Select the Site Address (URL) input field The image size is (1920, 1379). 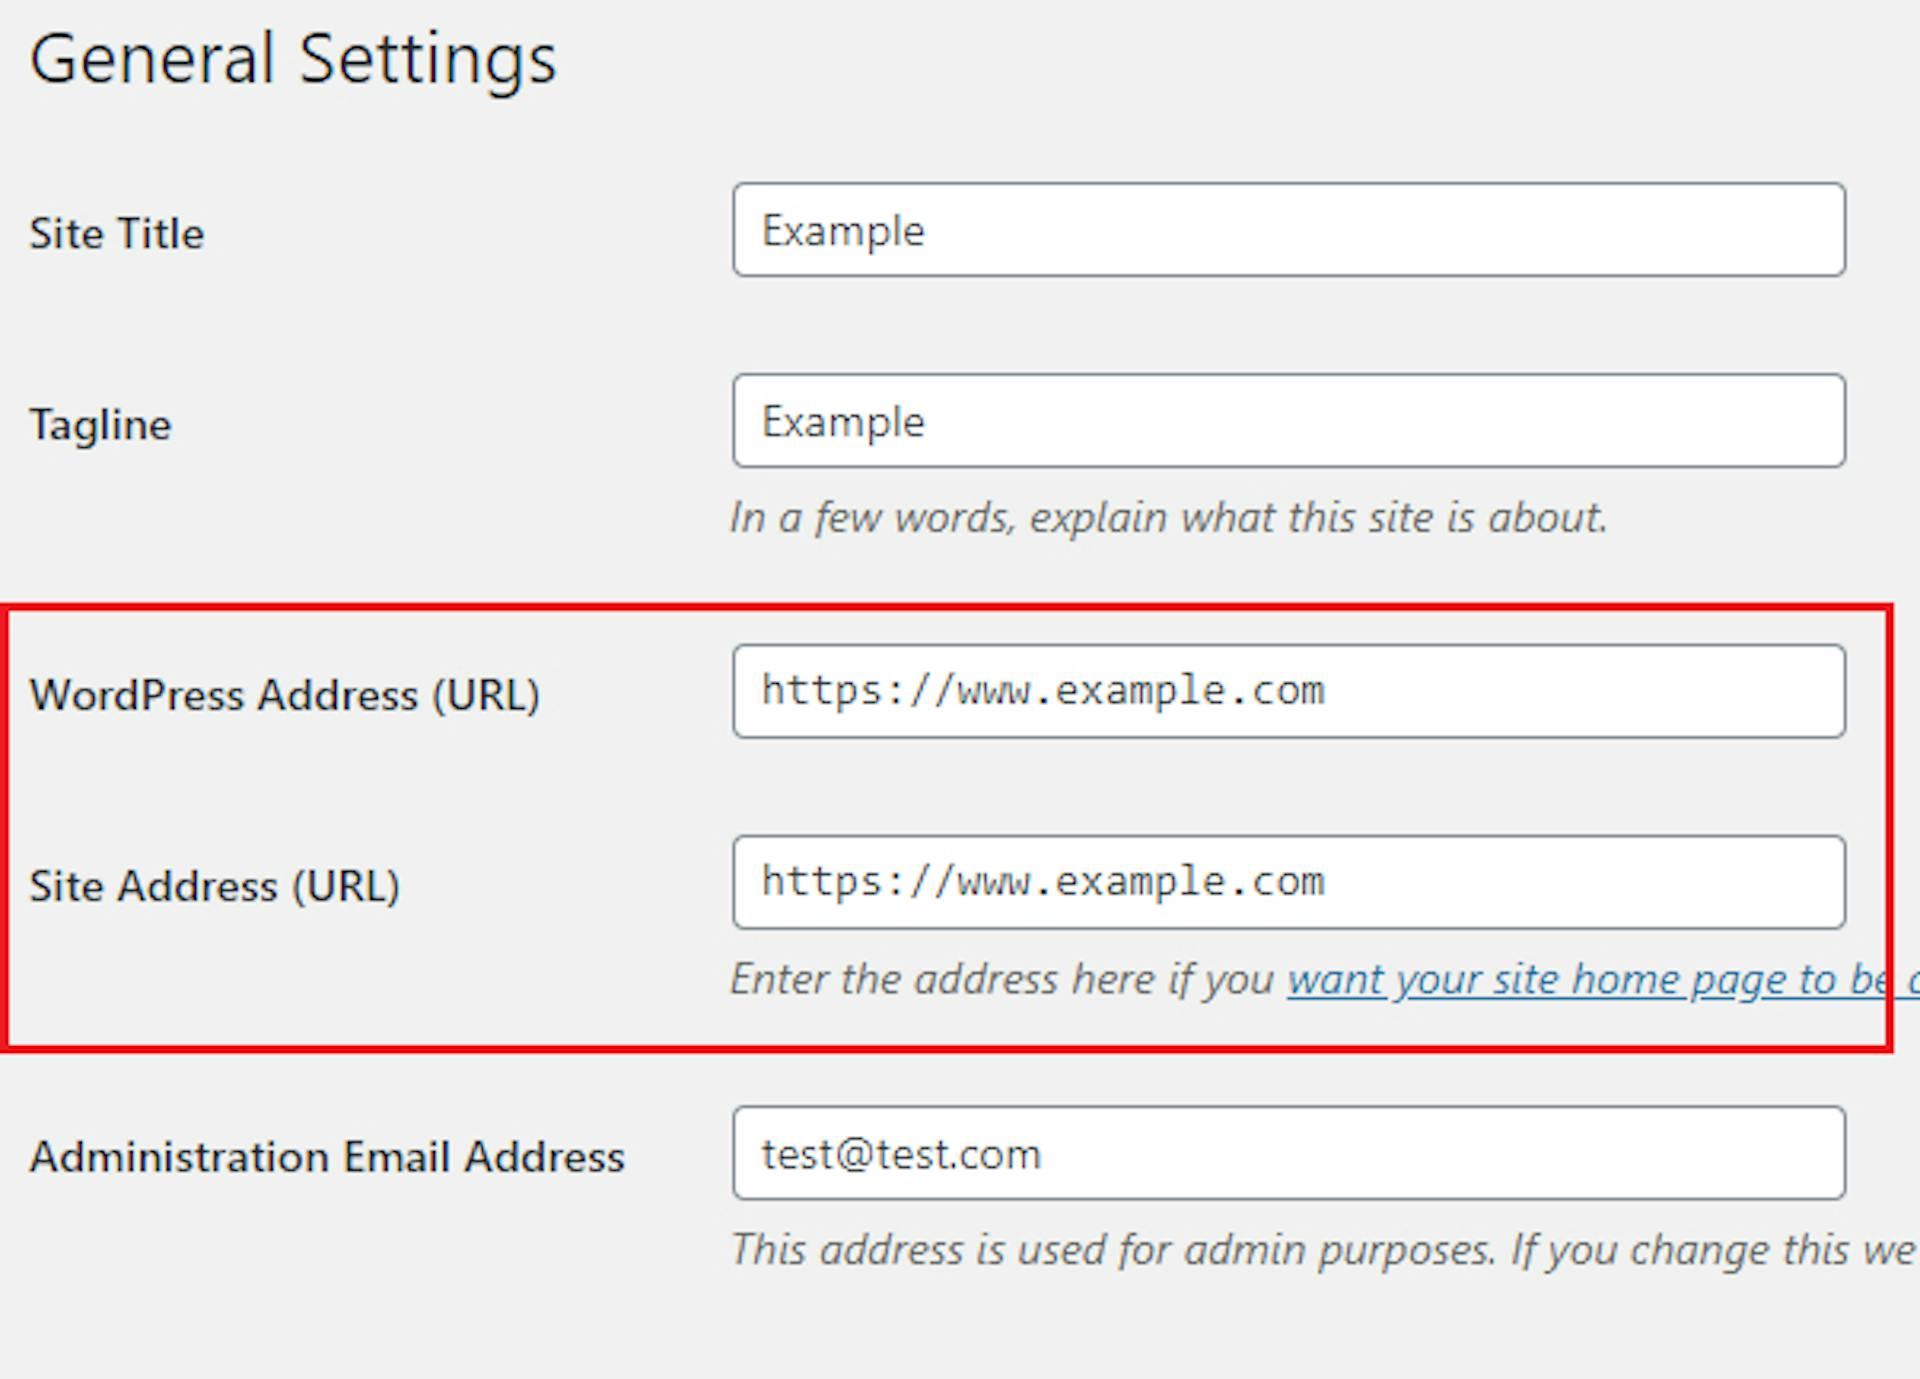click(x=1288, y=882)
